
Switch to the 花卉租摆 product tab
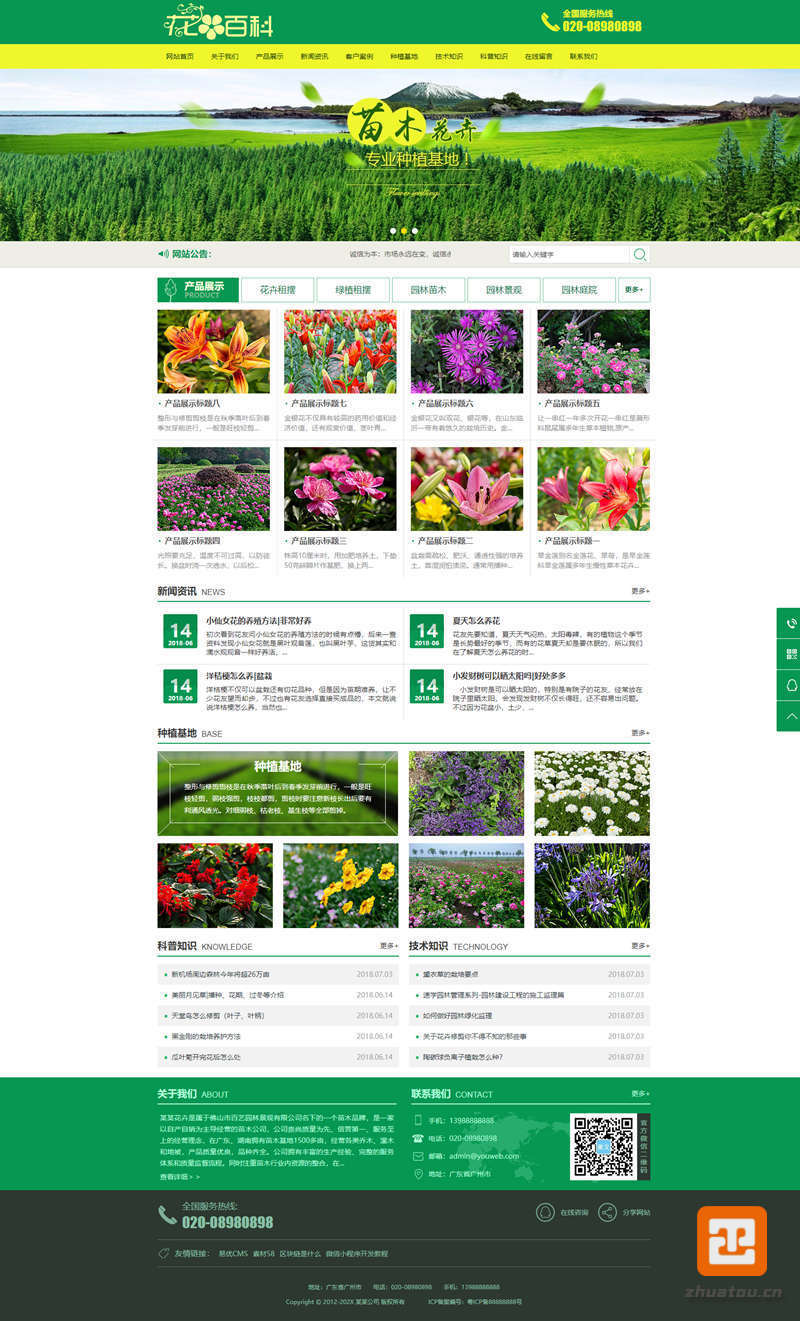pyautogui.click(x=278, y=290)
